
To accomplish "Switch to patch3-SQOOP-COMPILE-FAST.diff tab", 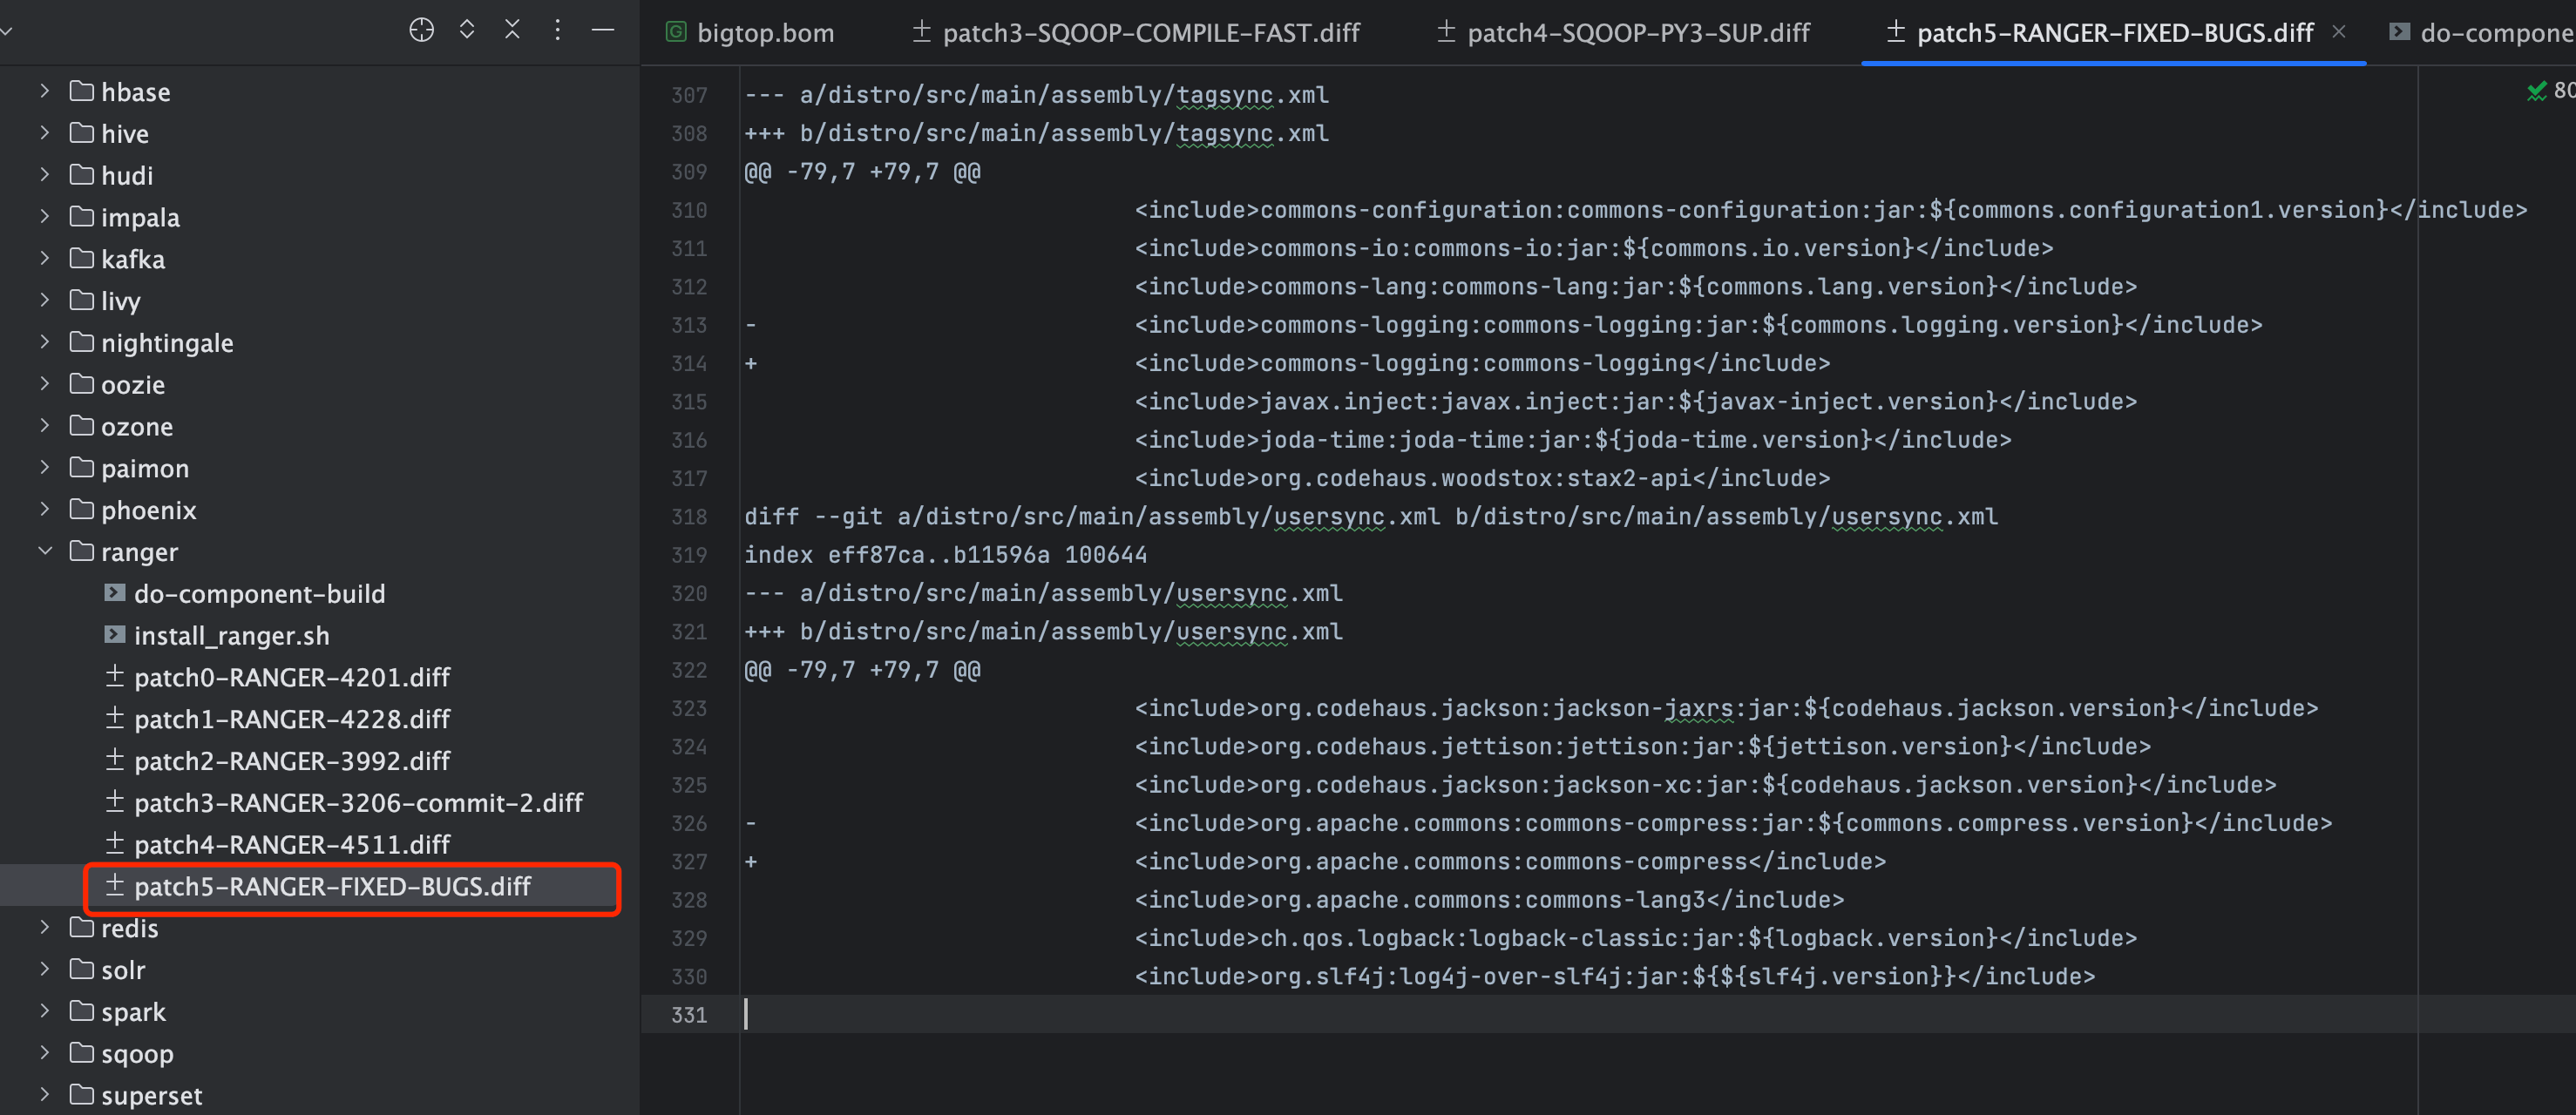I will coord(1136,33).
